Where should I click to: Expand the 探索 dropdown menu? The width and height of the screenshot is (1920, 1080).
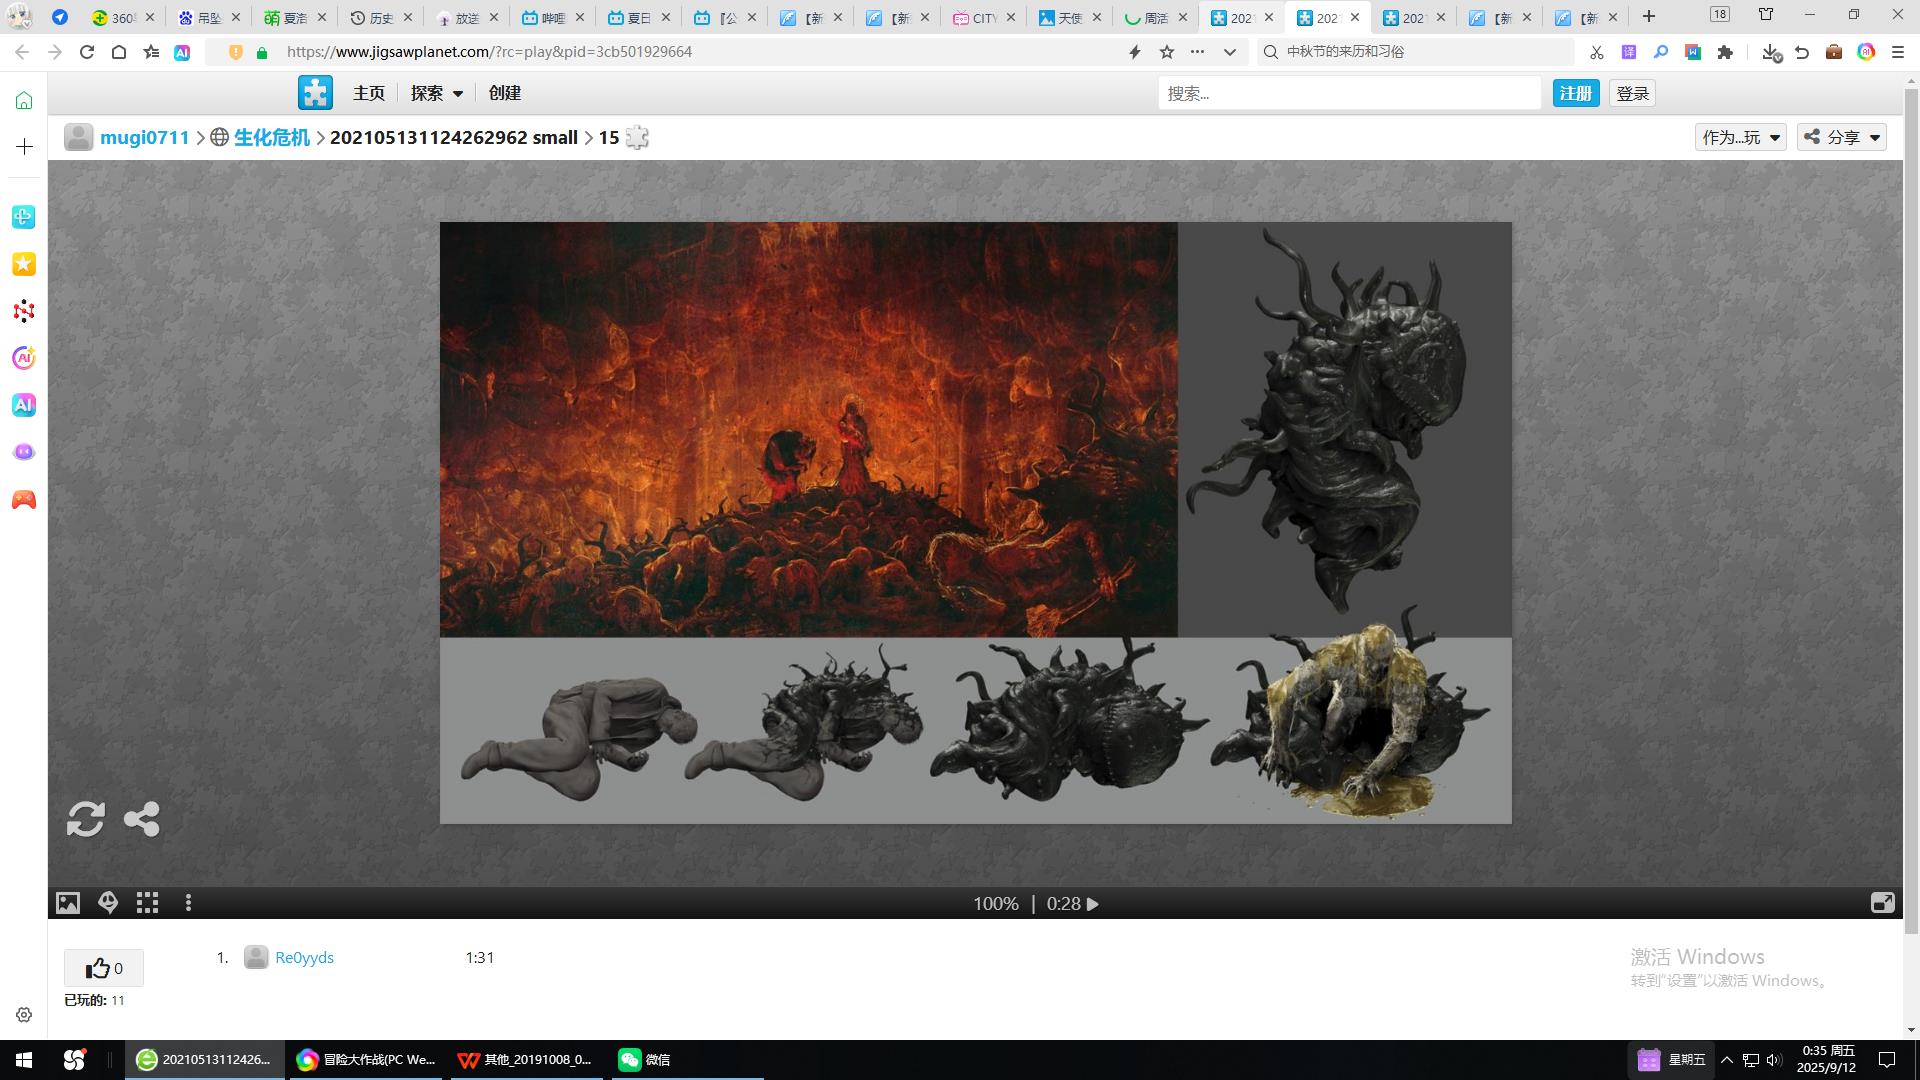[437, 93]
